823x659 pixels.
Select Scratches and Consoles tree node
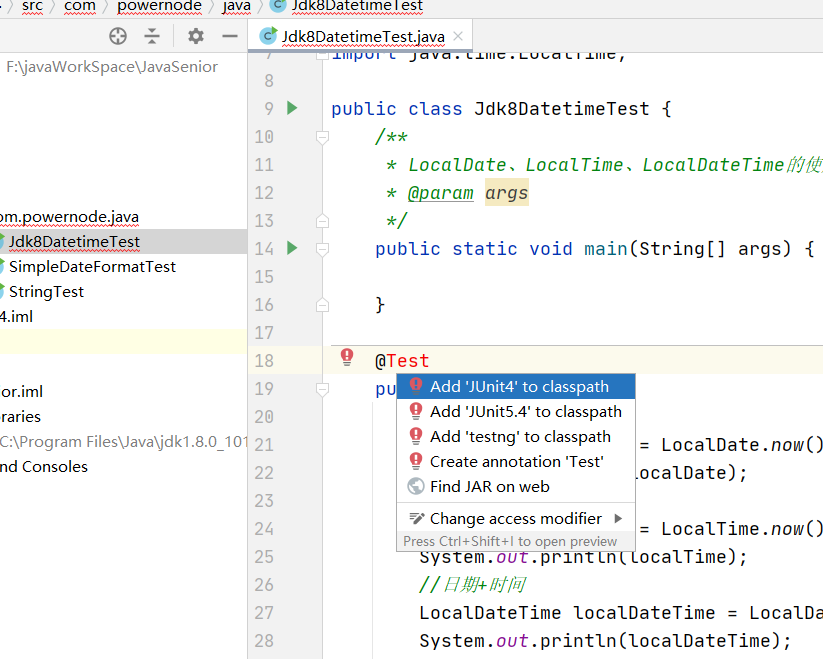(x=44, y=466)
